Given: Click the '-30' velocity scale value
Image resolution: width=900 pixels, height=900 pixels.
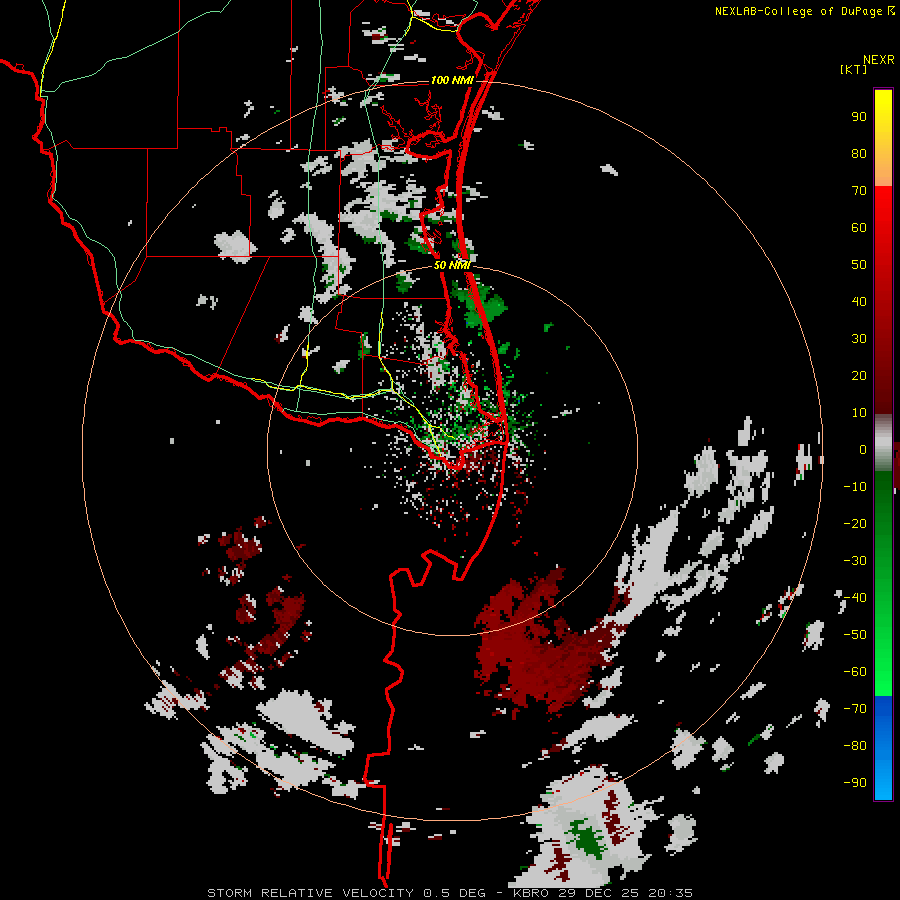Looking at the screenshot, I should (x=855, y=561).
